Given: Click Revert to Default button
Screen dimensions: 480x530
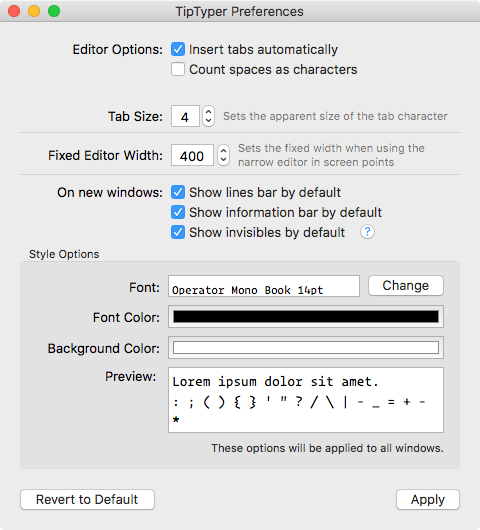Looking at the screenshot, I should tap(87, 499).
